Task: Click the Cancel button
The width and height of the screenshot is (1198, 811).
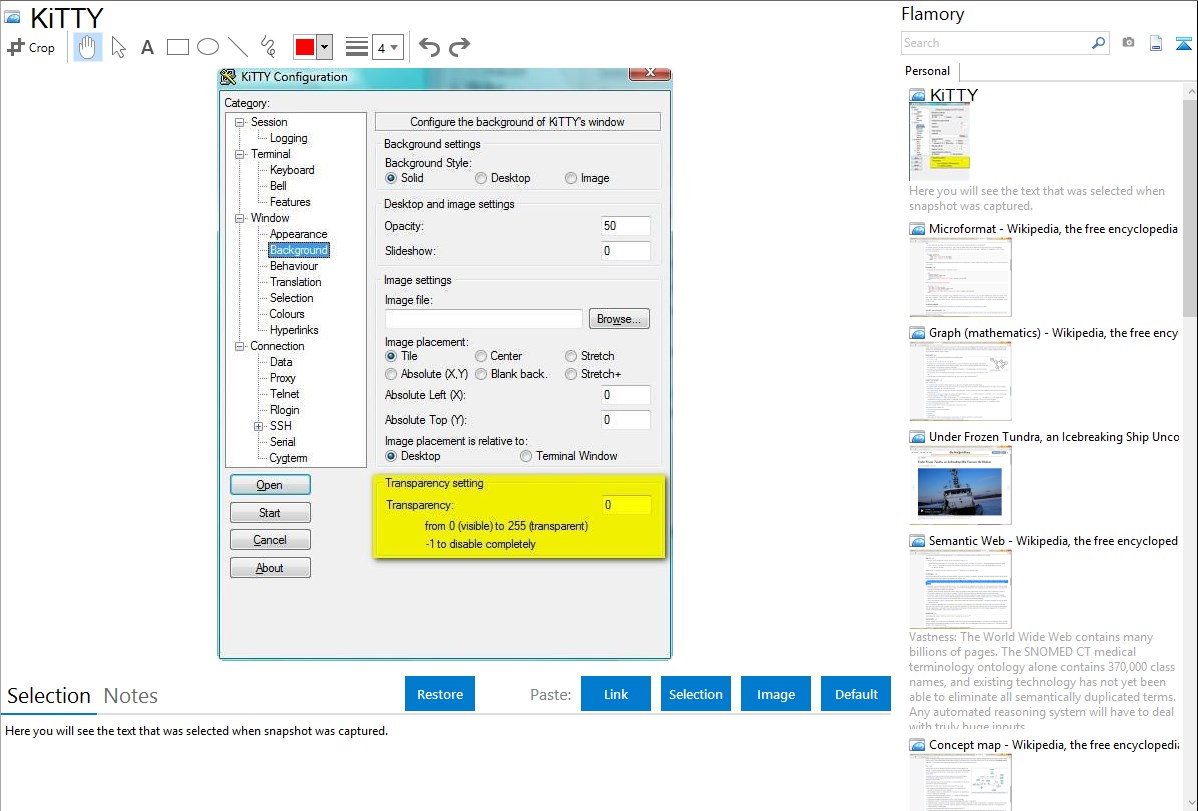Action: 270,540
